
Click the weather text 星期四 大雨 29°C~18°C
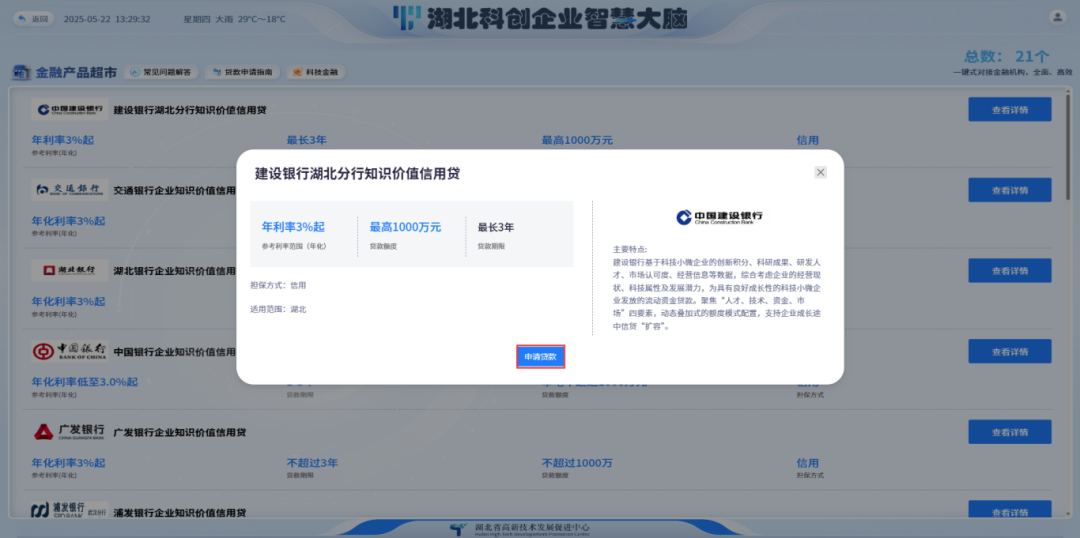coord(234,19)
